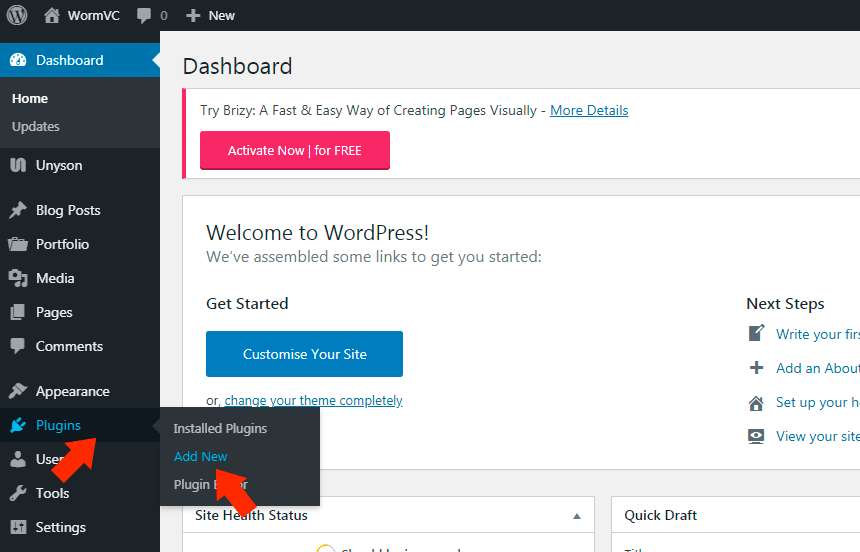Click the Dashboard page title
This screenshot has width=860, height=552.
(237, 66)
